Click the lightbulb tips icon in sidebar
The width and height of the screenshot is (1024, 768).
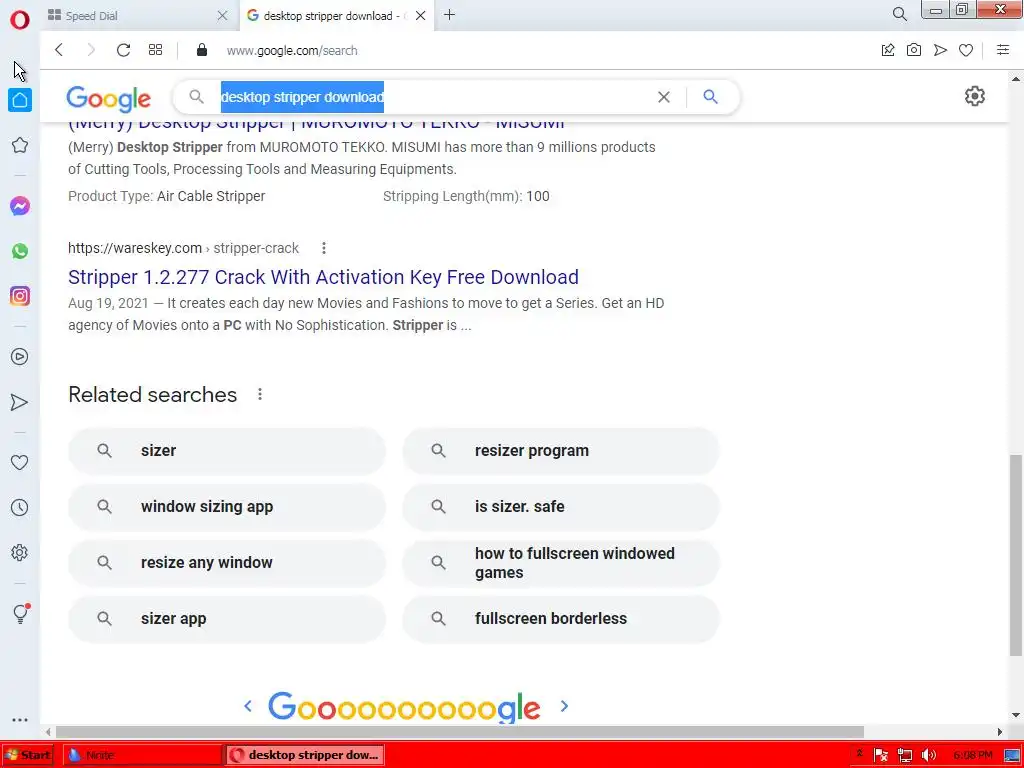click(20, 613)
